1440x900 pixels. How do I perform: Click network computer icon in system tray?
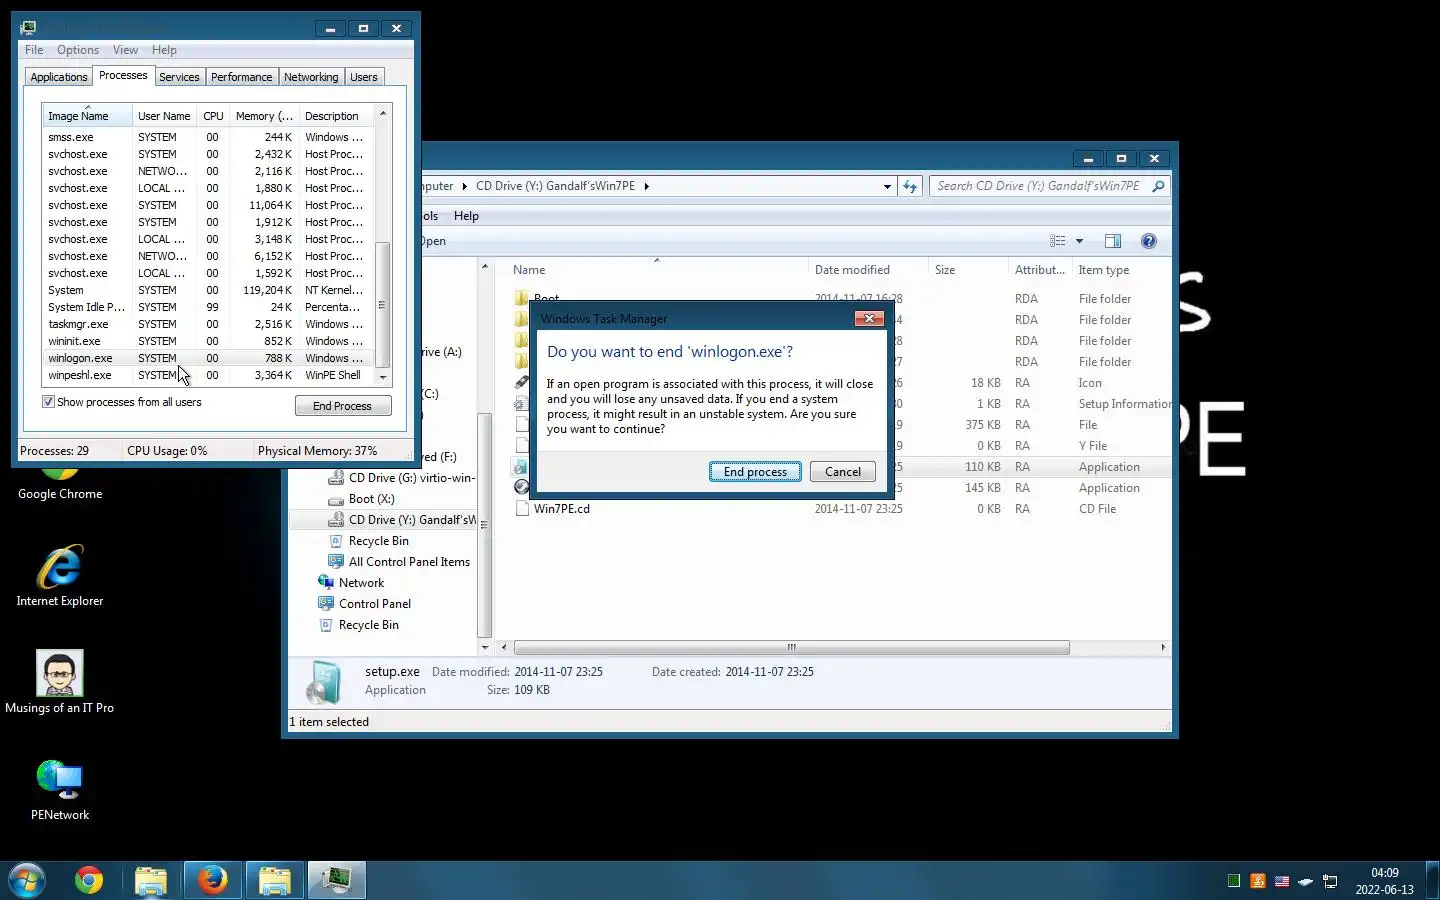pos(1330,881)
